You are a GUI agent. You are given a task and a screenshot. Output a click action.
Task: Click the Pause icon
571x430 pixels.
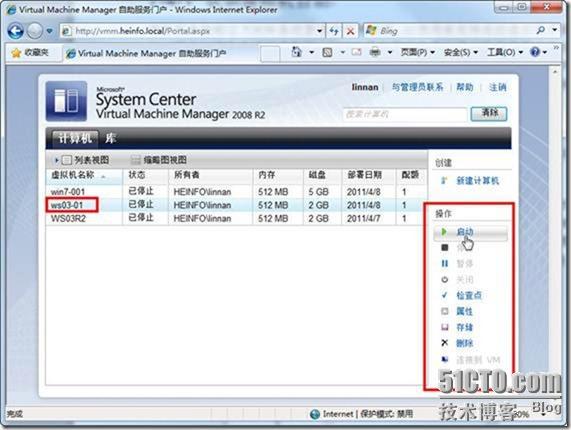click(x=445, y=263)
